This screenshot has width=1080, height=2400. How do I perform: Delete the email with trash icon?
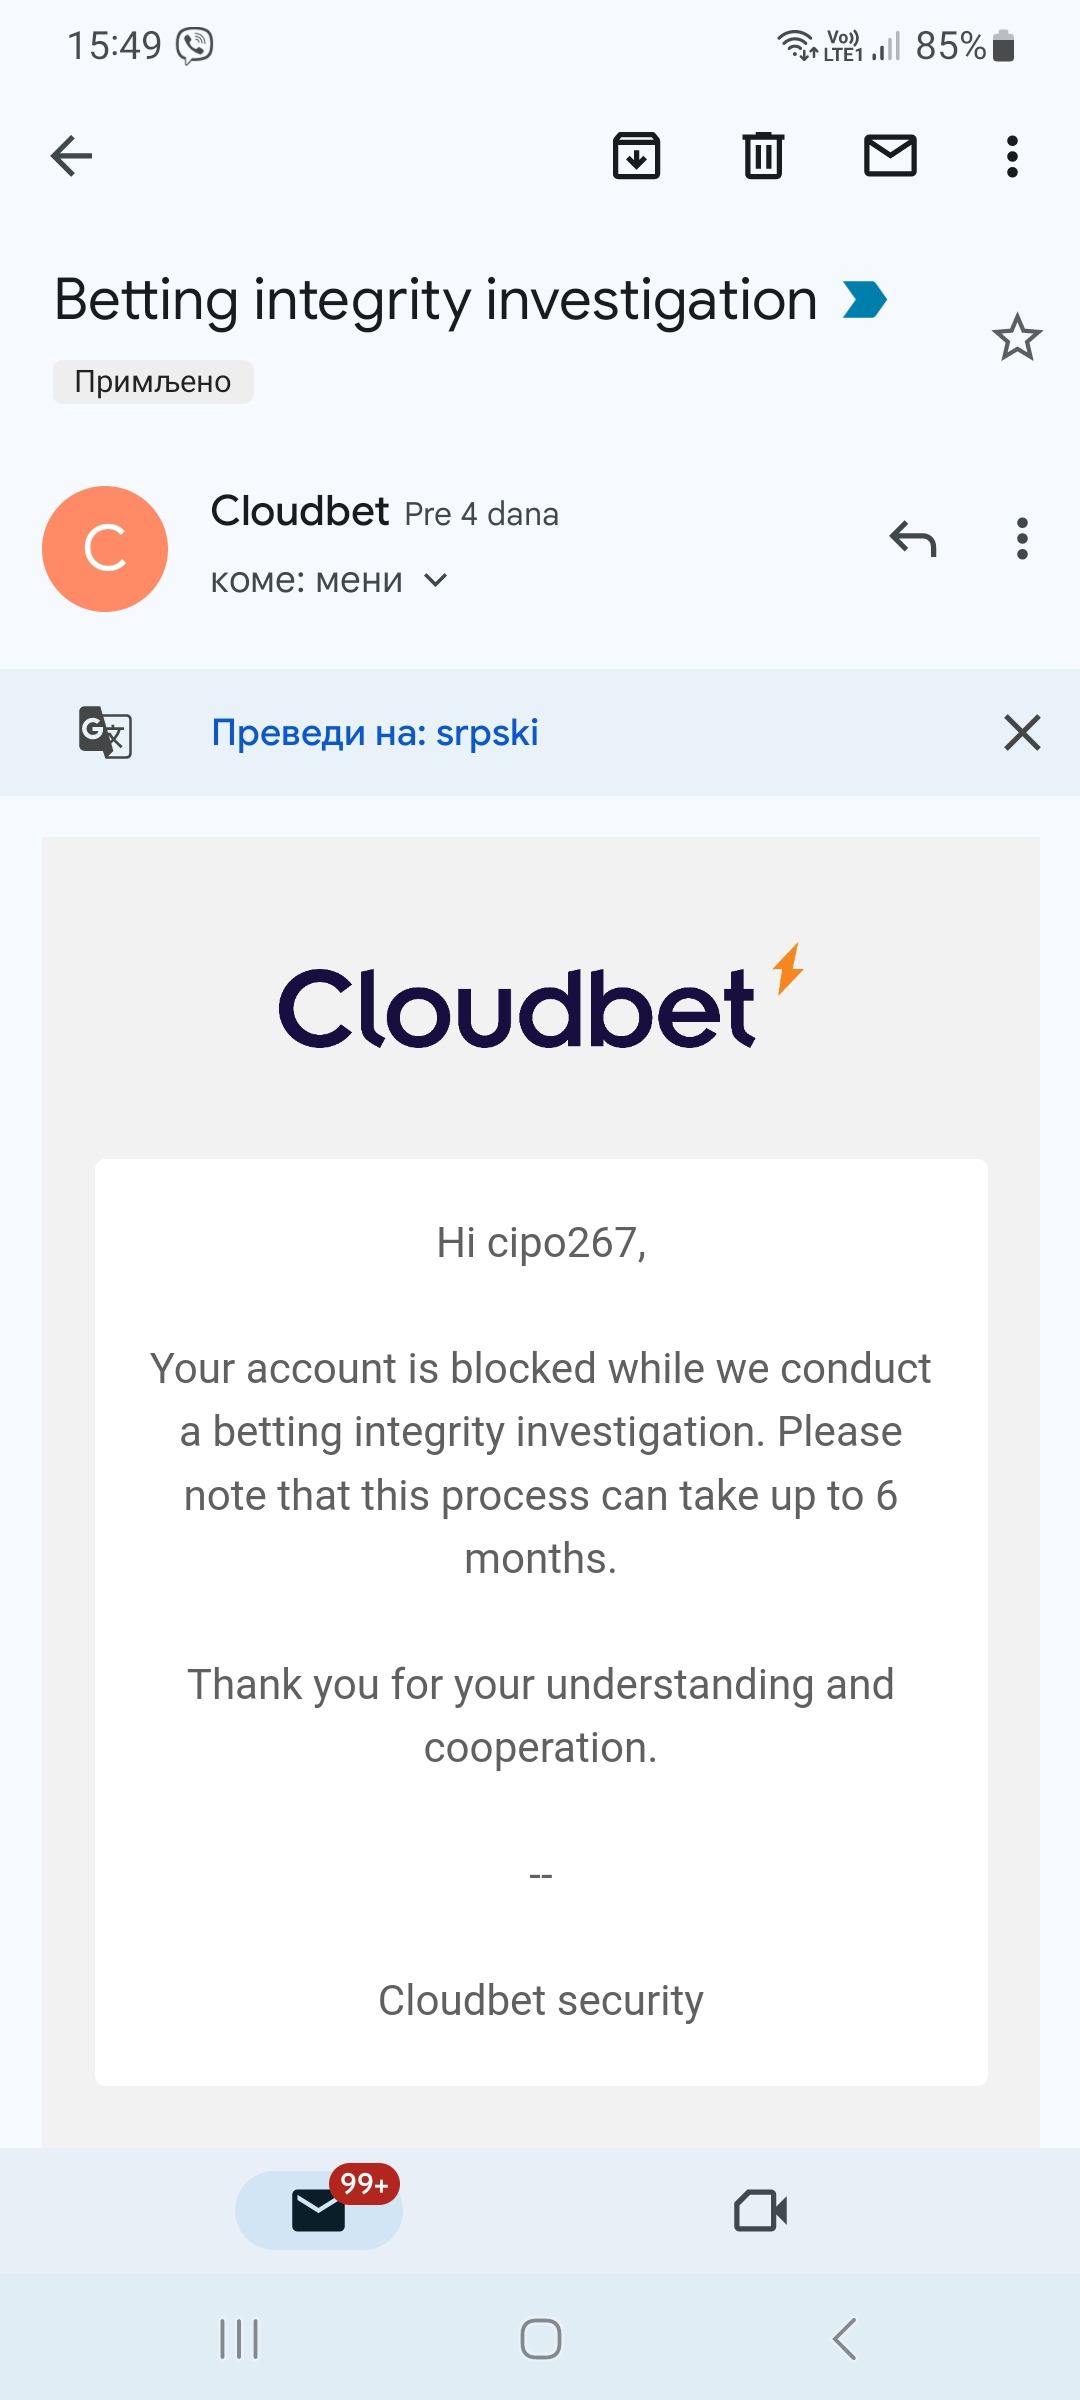coord(763,156)
